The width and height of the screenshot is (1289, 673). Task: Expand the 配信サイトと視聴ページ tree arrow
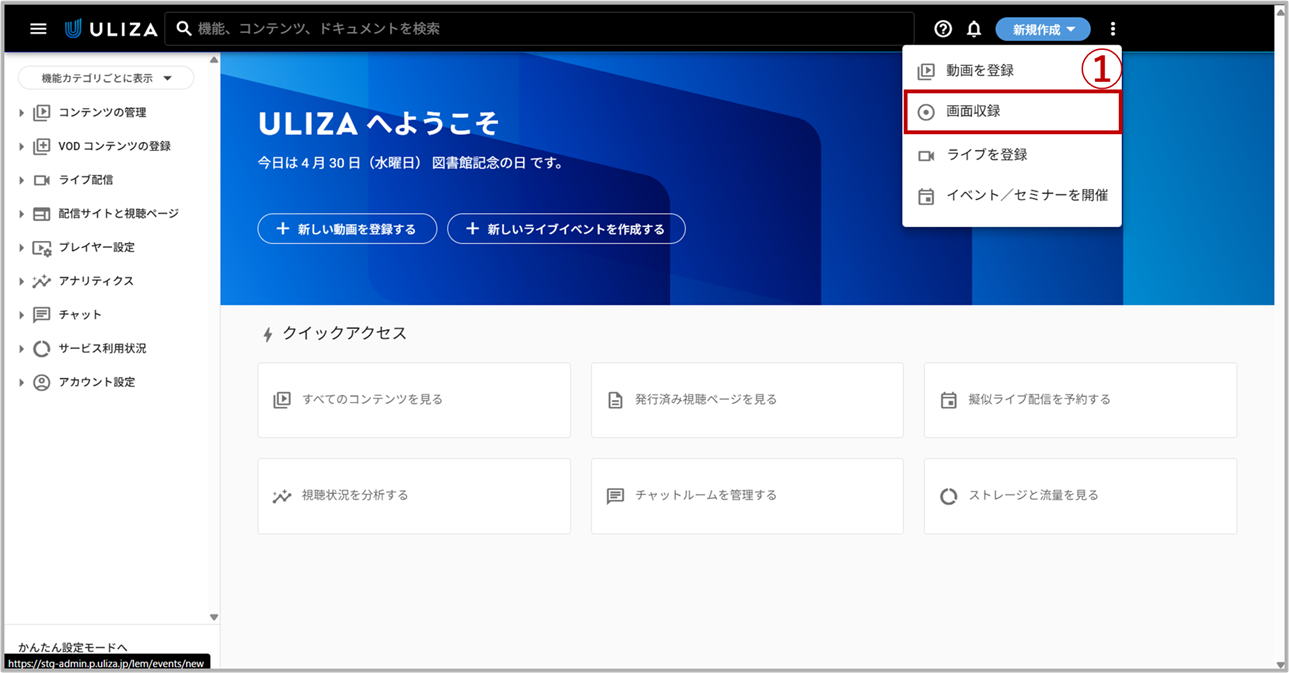21,214
